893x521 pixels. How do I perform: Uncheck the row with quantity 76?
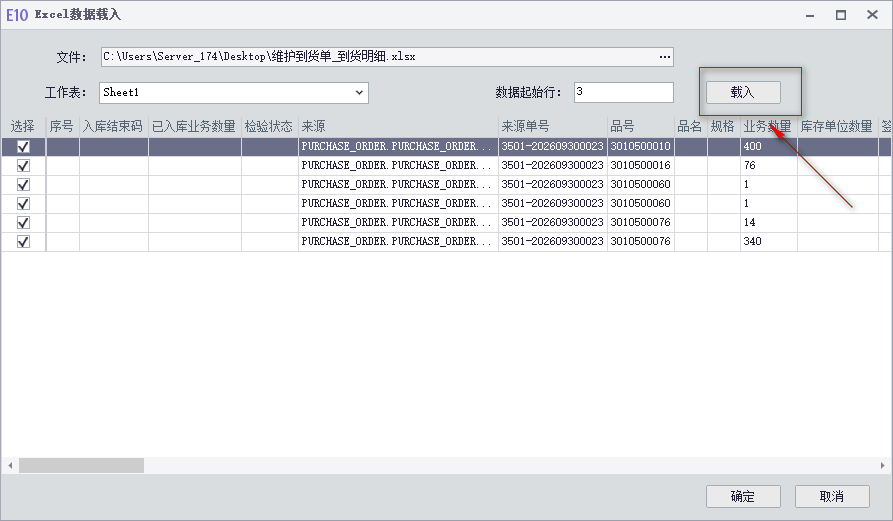pos(23,166)
